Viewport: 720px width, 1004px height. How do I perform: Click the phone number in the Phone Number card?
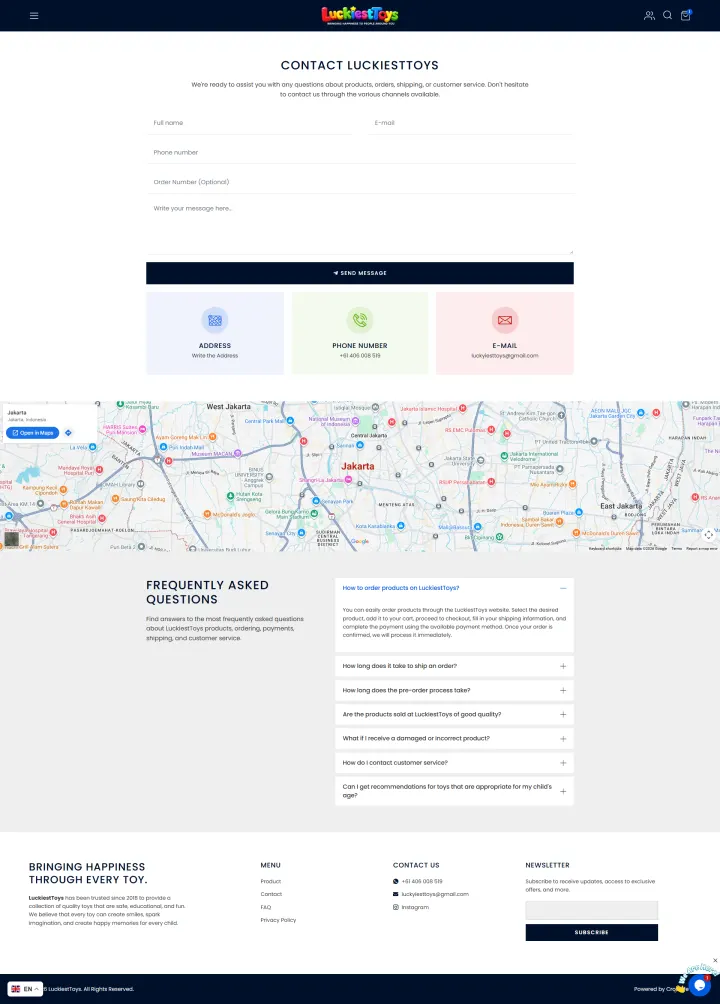360,356
